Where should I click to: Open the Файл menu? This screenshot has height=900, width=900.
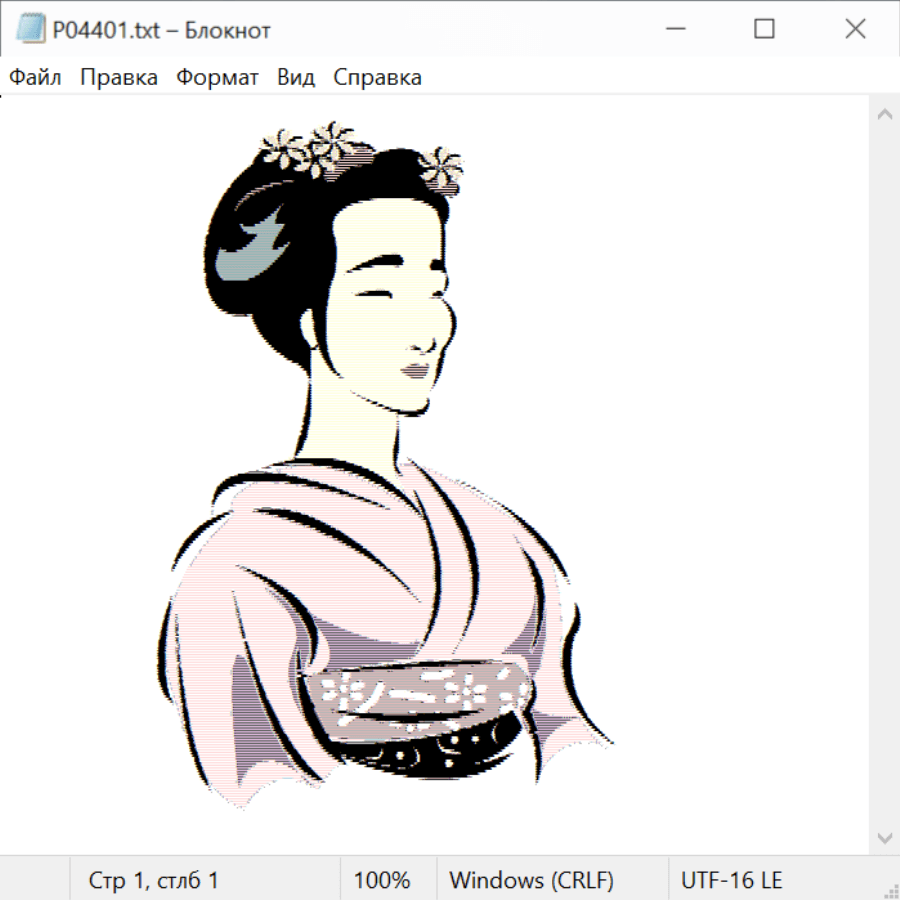click(x=36, y=78)
